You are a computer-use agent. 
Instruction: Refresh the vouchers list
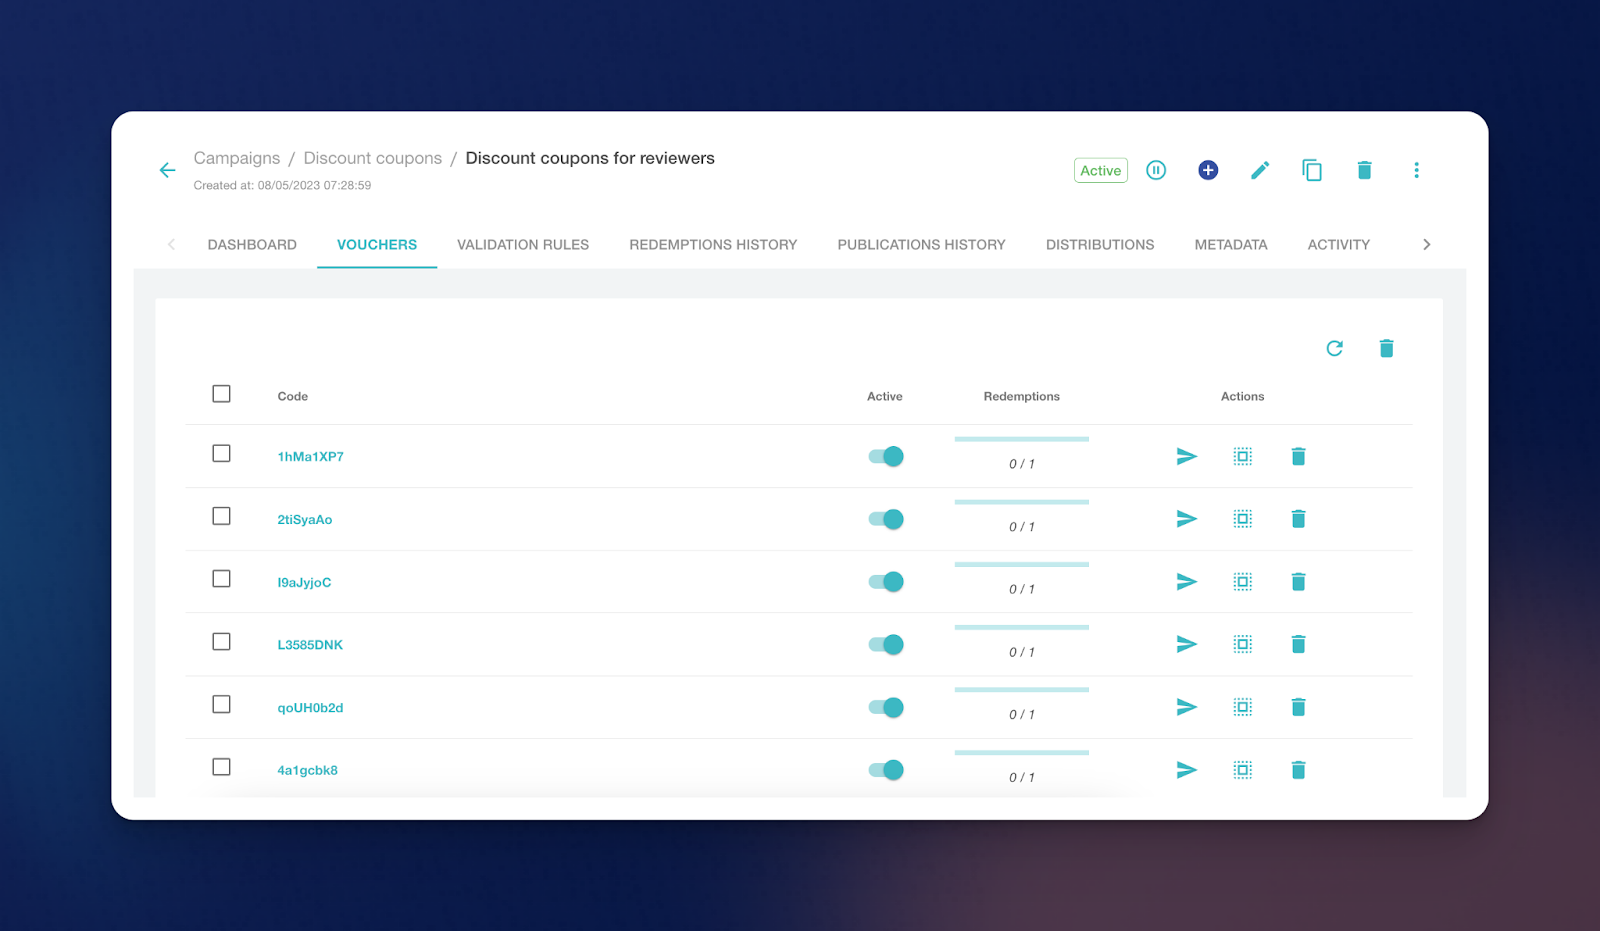pyautogui.click(x=1334, y=348)
